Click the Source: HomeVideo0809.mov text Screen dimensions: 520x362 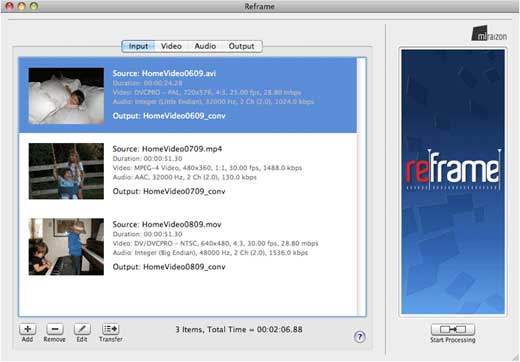click(167, 224)
